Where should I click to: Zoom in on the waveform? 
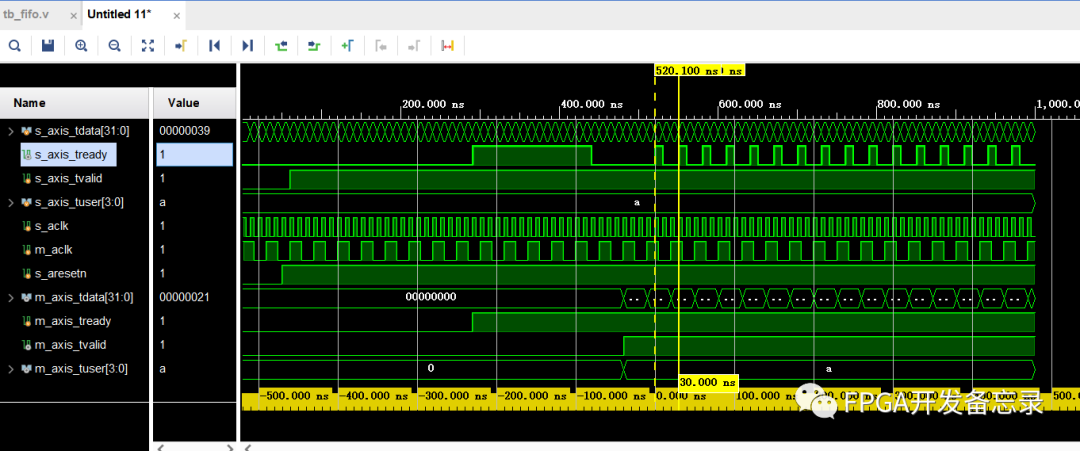pos(81,46)
